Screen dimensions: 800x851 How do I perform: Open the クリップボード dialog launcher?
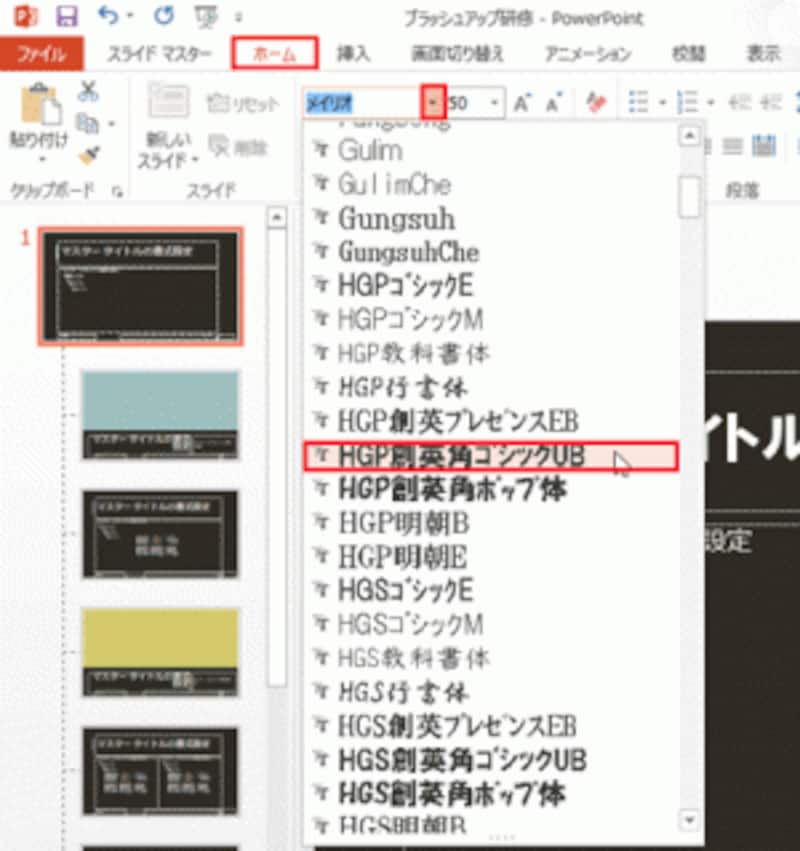tap(118, 191)
